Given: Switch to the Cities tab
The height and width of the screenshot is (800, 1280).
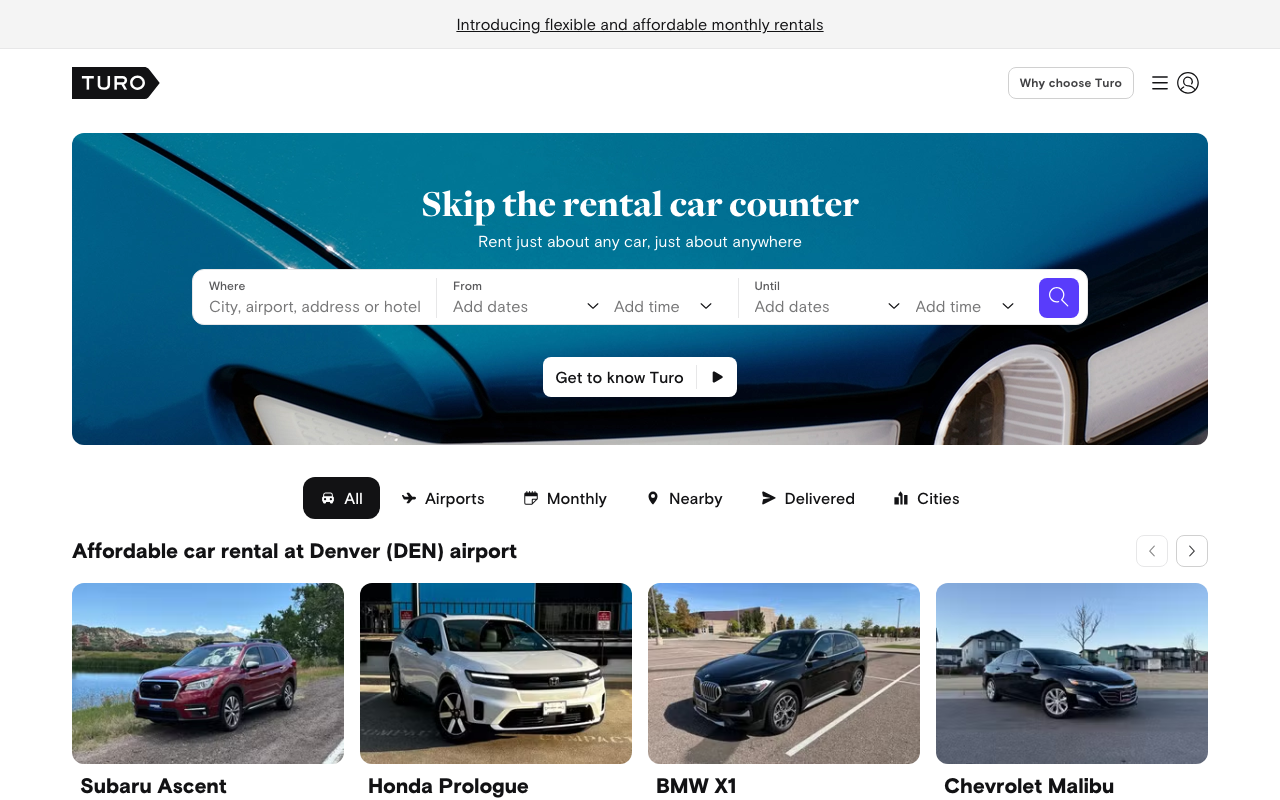Looking at the screenshot, I should [926, 498].
